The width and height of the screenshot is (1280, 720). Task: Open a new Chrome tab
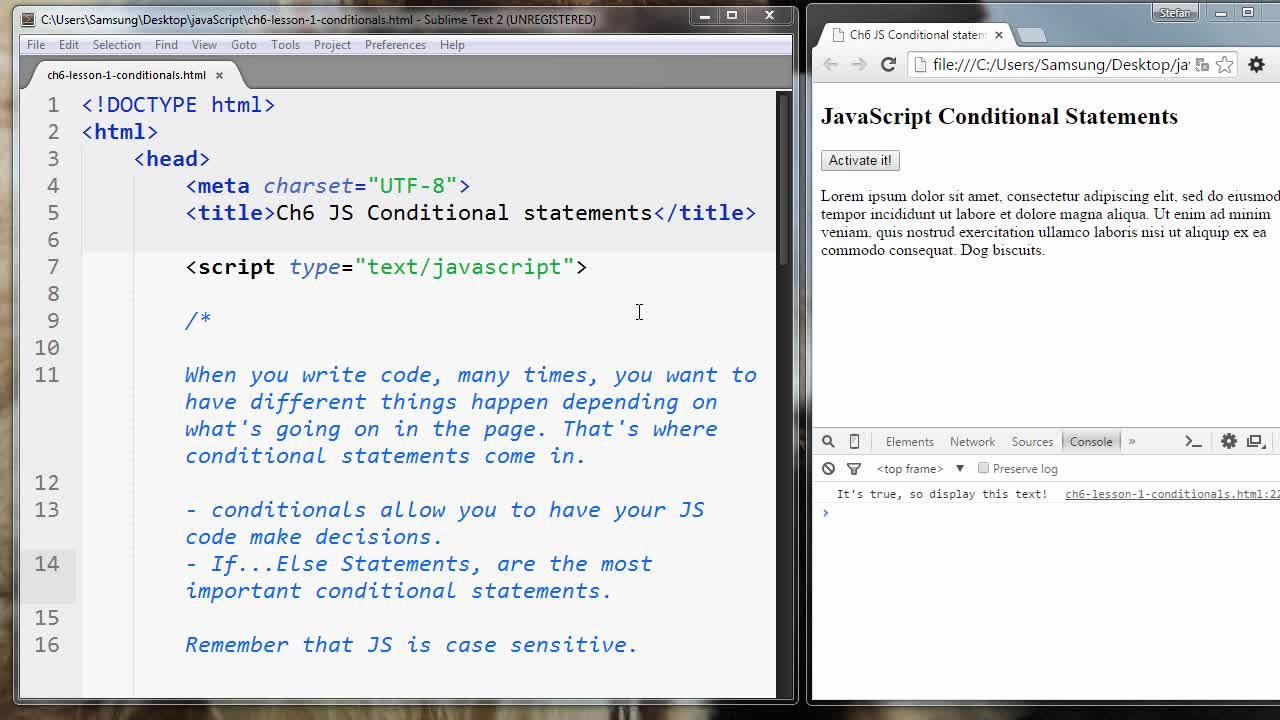click(x=1031, y=36)
